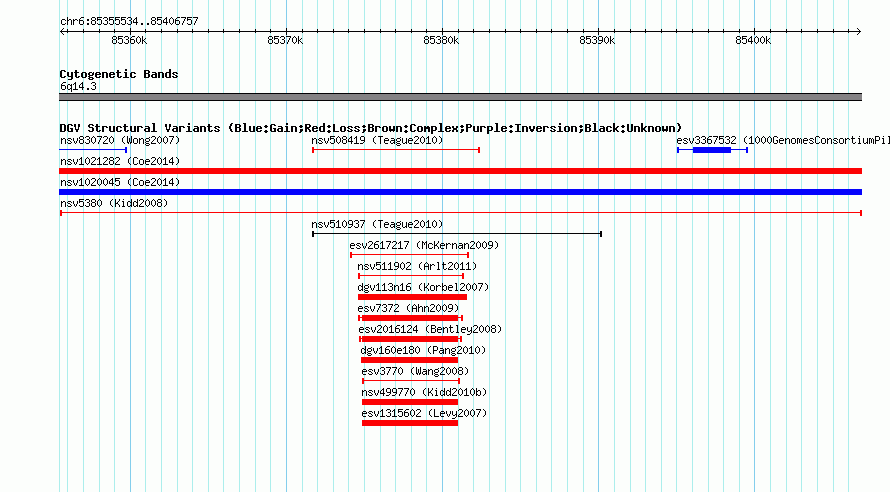This screenshot has height=492, width=890.
Task: Select dgv160e180 (Pang2010) label
Action: coord(423,350)
